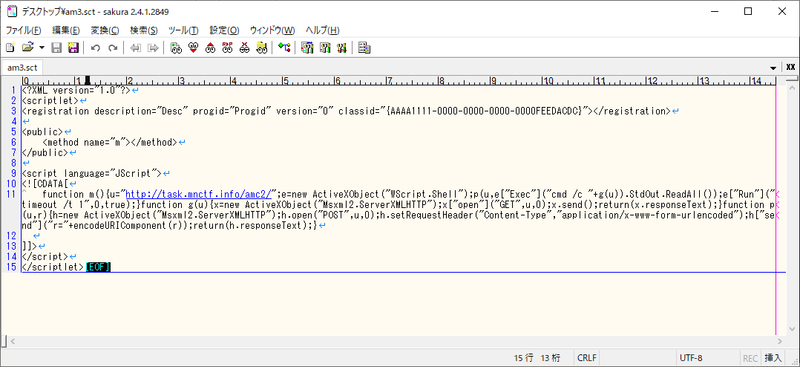Undo the last edit via toolbar
This screenshot has height=367, width=800.
coord(95,48)
